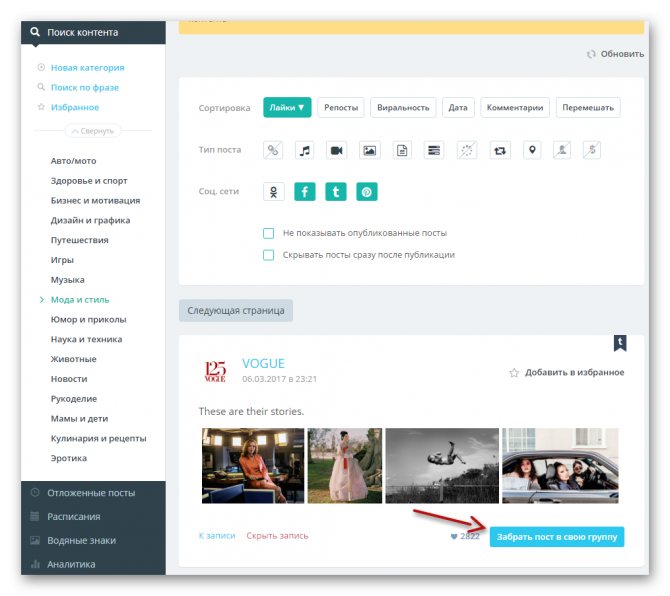Click the Tumblr bookmark badge on the post
670x596 pixels.
point(620,342)
